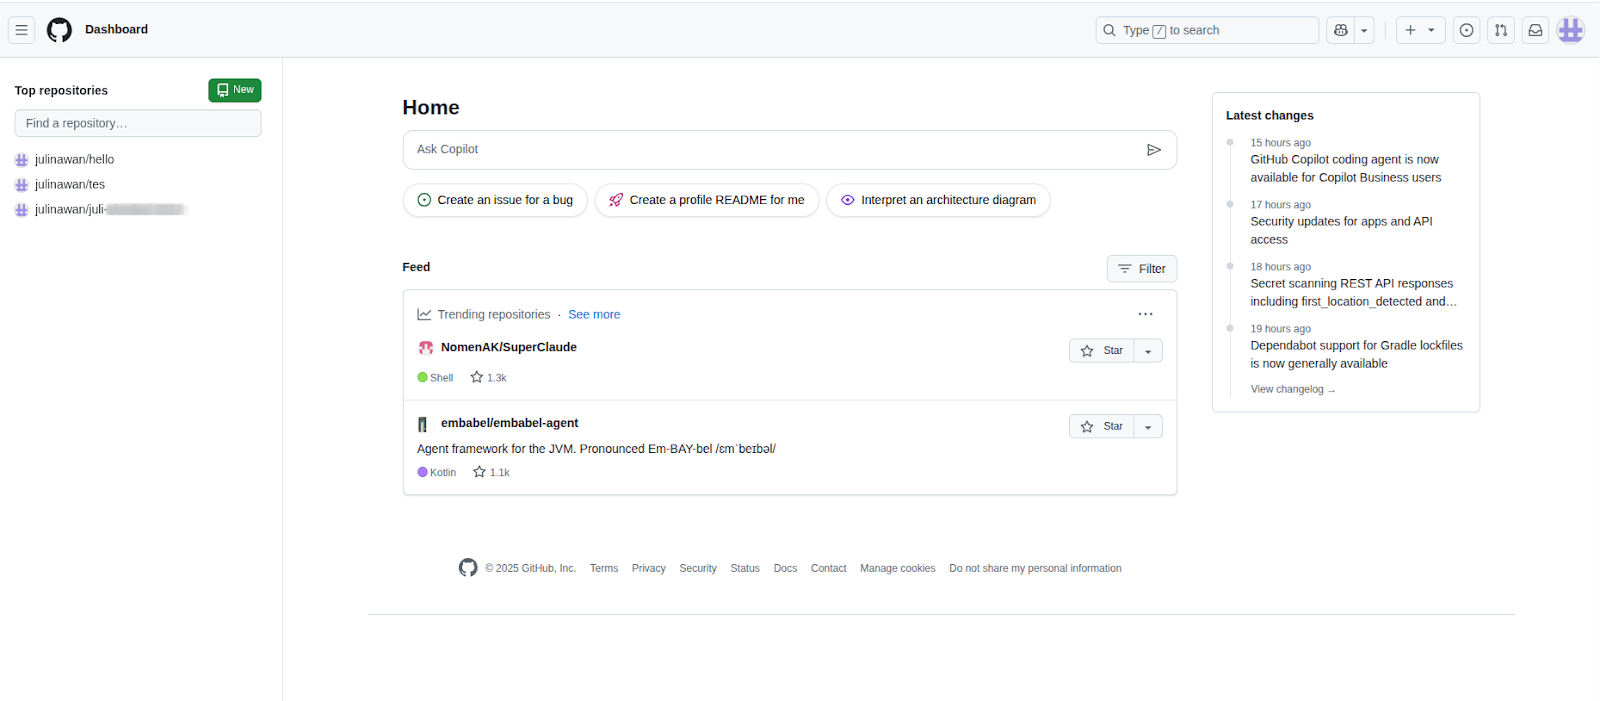Open Notifications inbox icon
The image size is (1600, 701).
[x=1535, y=30]
